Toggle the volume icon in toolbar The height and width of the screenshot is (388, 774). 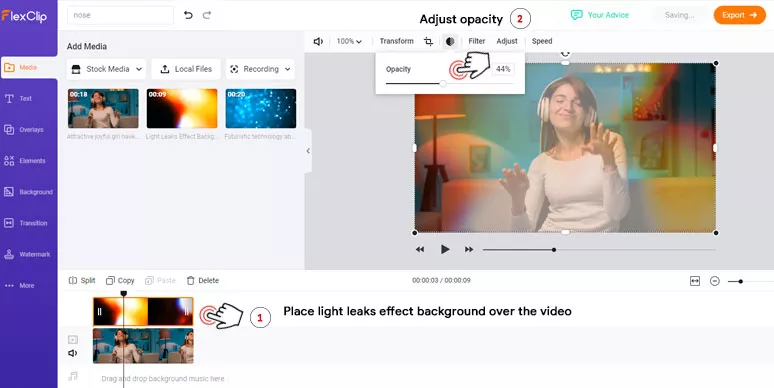[x=318, y=41]
